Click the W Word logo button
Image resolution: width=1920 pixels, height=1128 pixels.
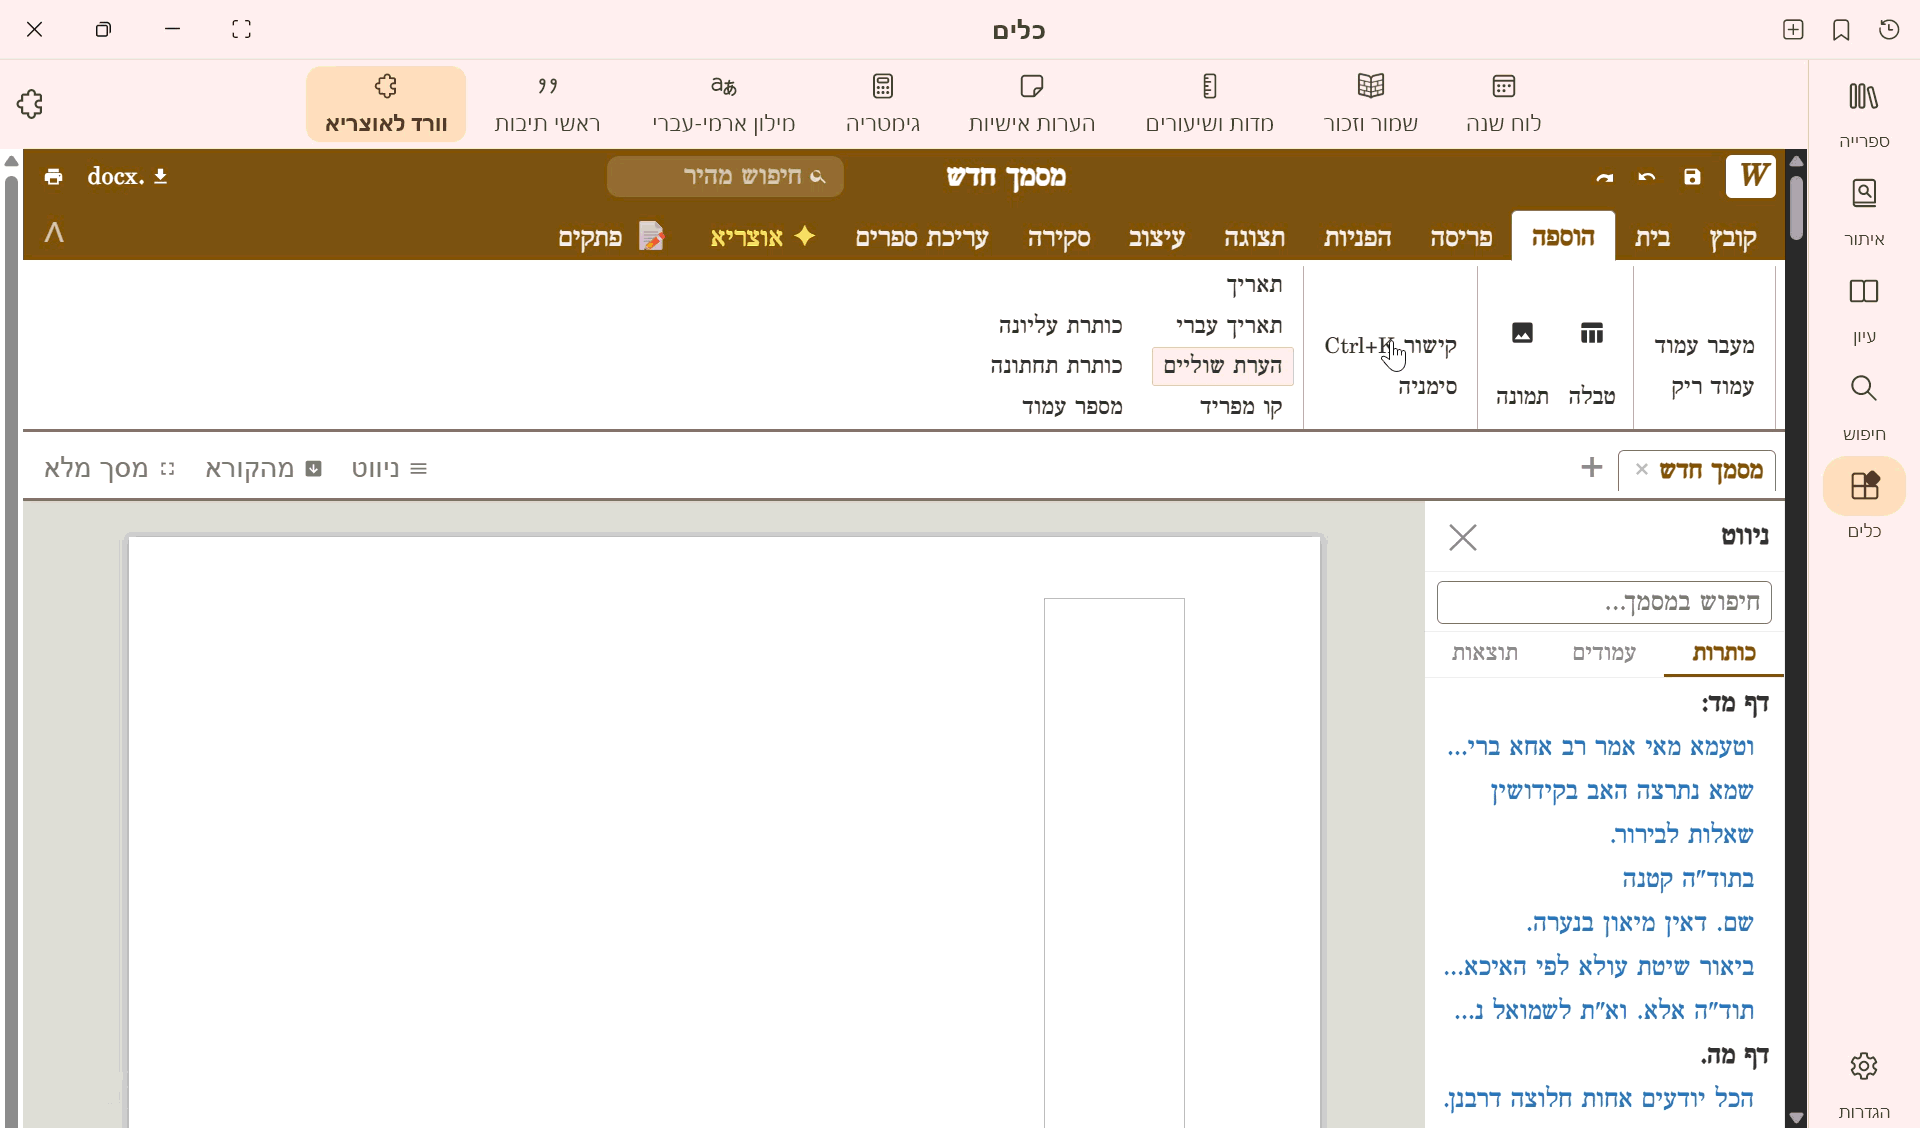coord(1751,176)
